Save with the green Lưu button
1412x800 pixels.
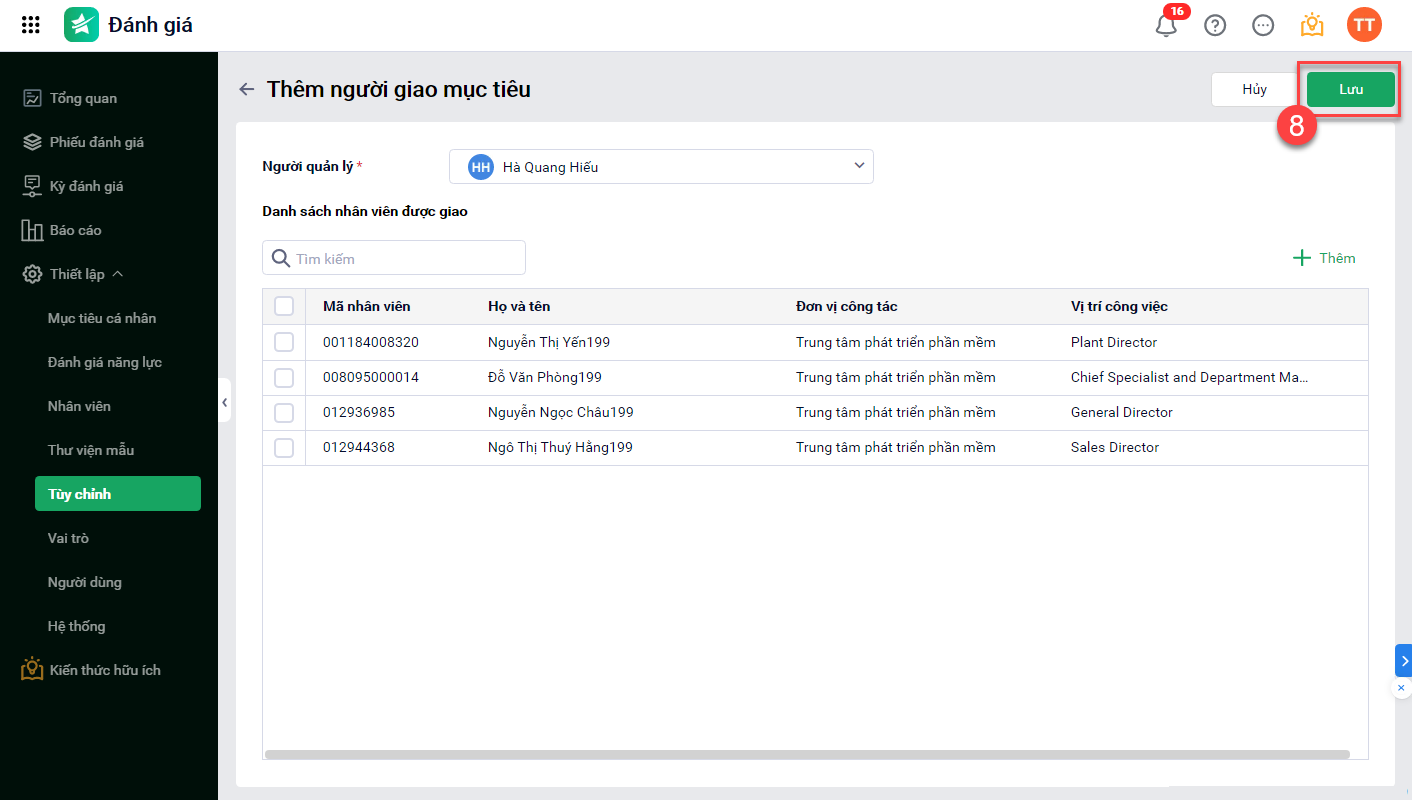click(1351, 89)
